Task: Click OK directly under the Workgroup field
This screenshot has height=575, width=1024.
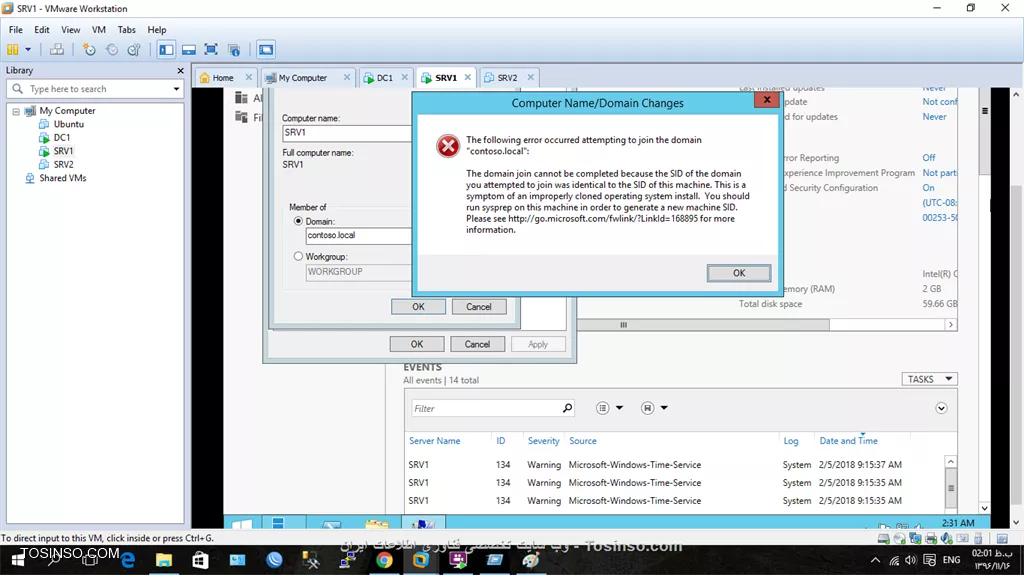Action: click(x=418, y=306)
